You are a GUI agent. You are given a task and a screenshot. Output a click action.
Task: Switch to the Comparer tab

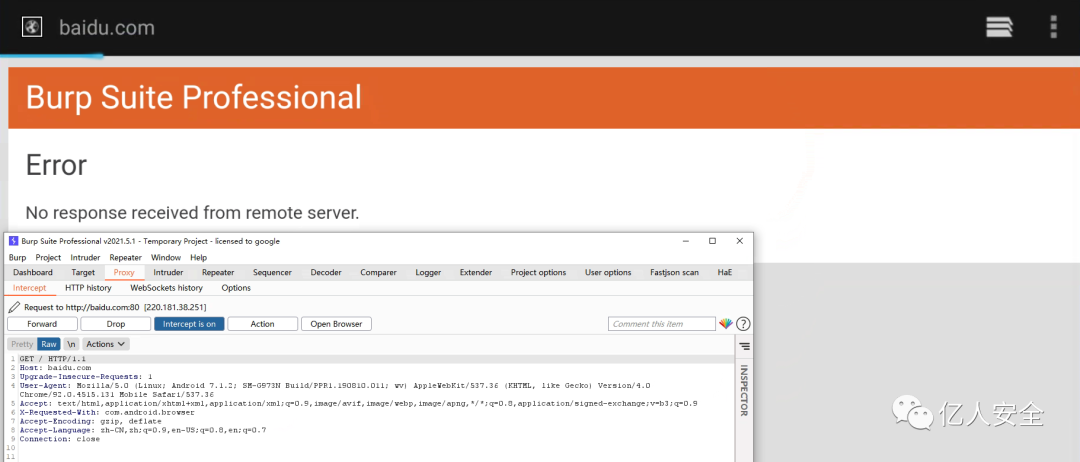click(378, 273)
